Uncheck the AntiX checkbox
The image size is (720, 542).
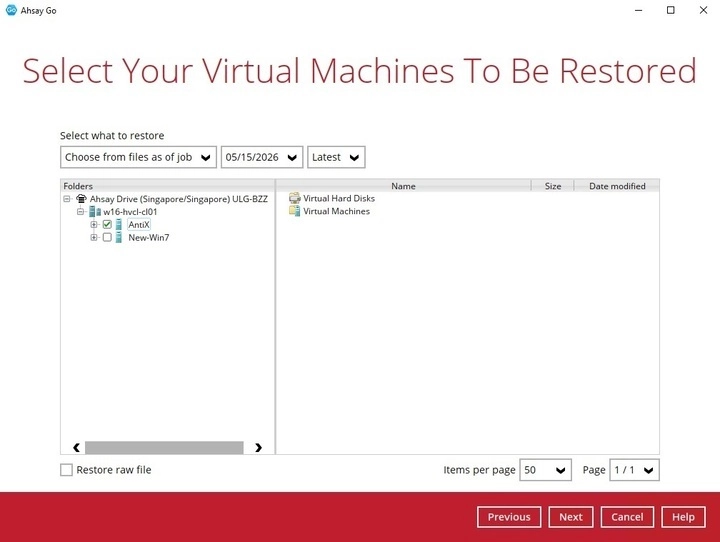pyautogui.click(x=107, y=225)
